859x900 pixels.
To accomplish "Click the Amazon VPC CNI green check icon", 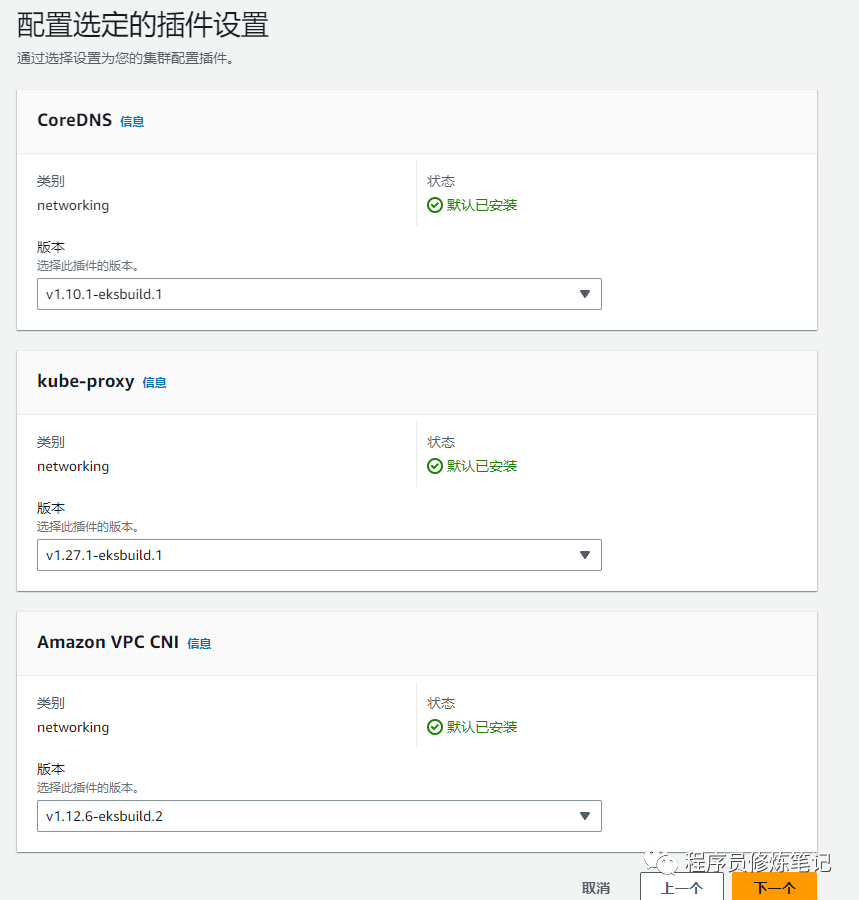I will tap(434, 727).
